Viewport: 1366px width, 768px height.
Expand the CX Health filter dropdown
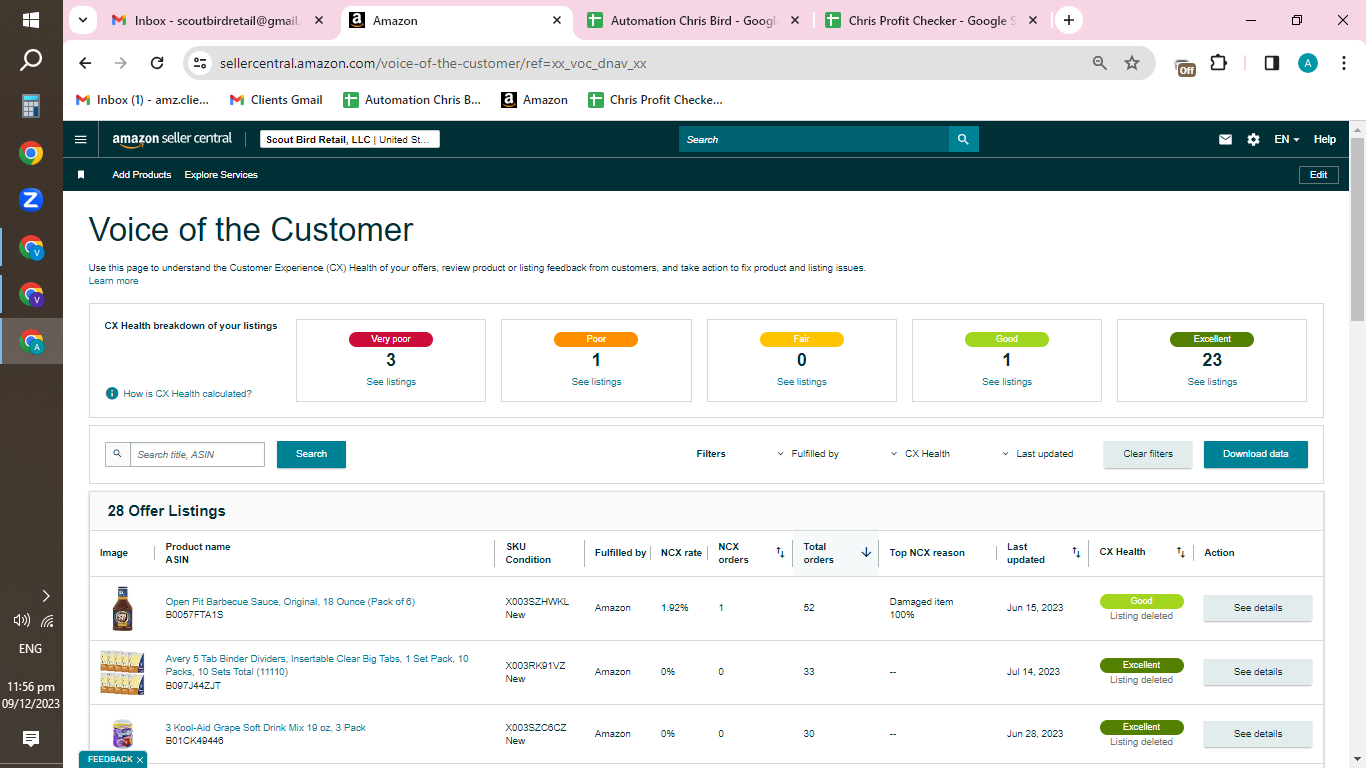tap(920, 454)
